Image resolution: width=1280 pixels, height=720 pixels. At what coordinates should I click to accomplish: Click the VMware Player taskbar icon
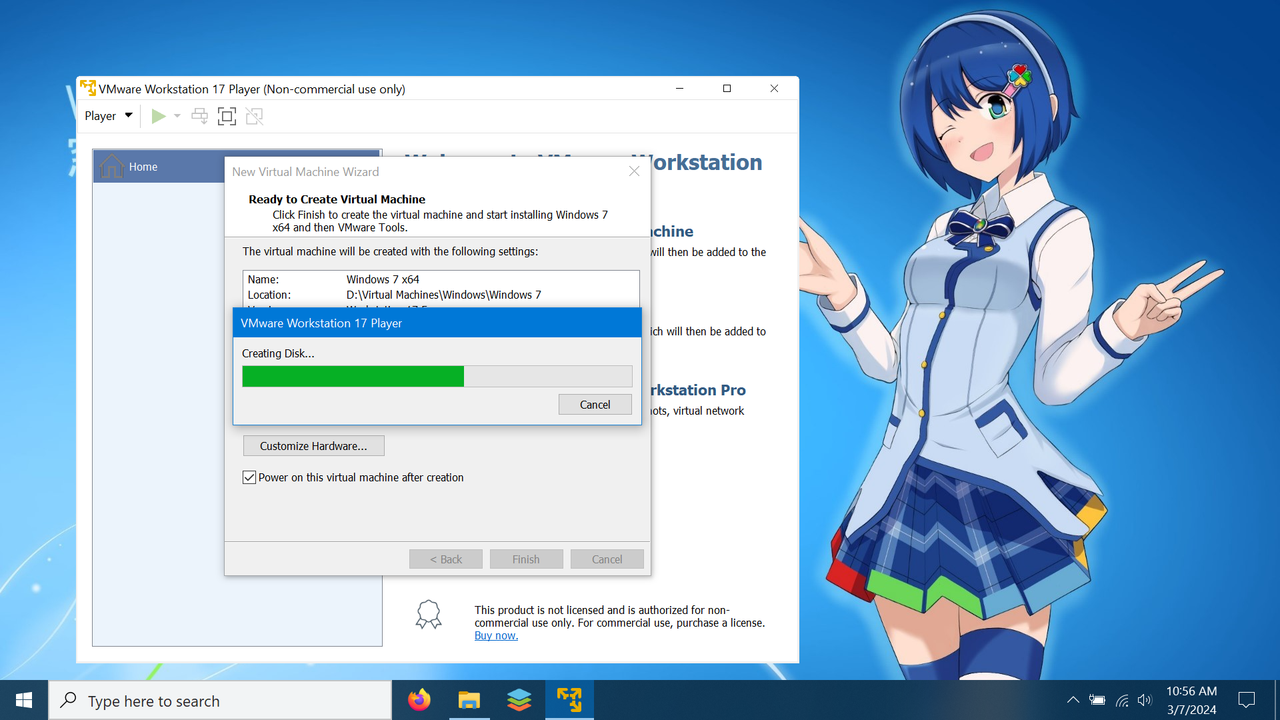[x=569, y=700]
